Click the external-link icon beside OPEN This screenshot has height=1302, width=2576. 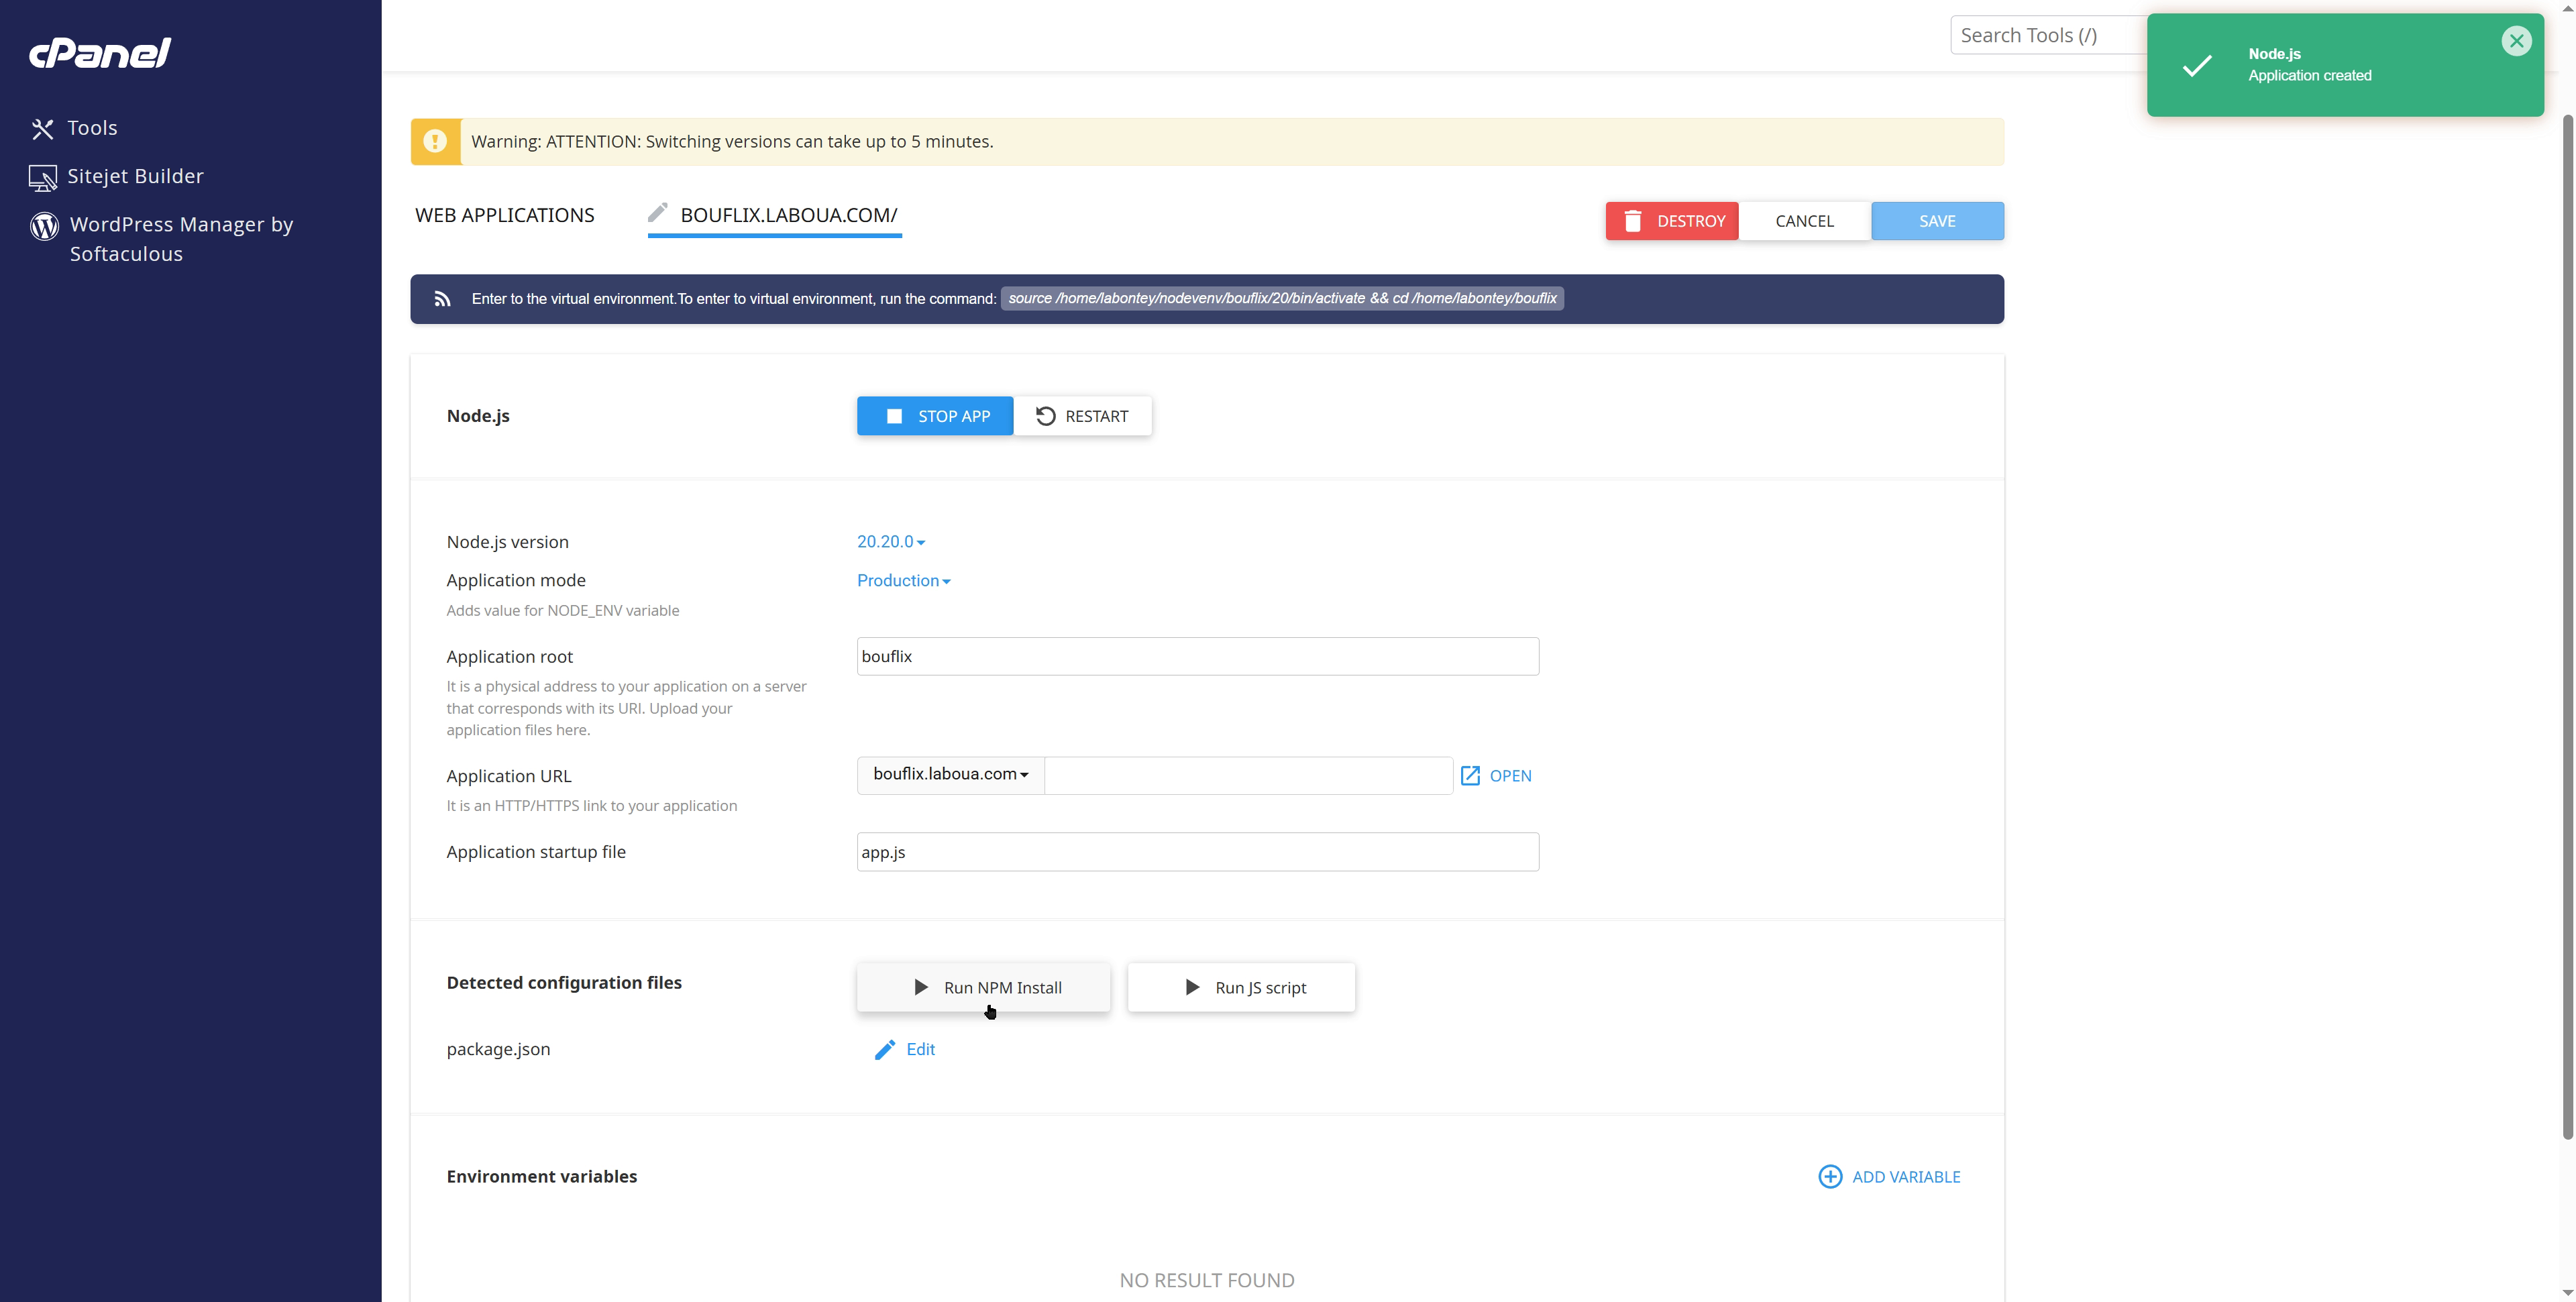coord(1470,776)
